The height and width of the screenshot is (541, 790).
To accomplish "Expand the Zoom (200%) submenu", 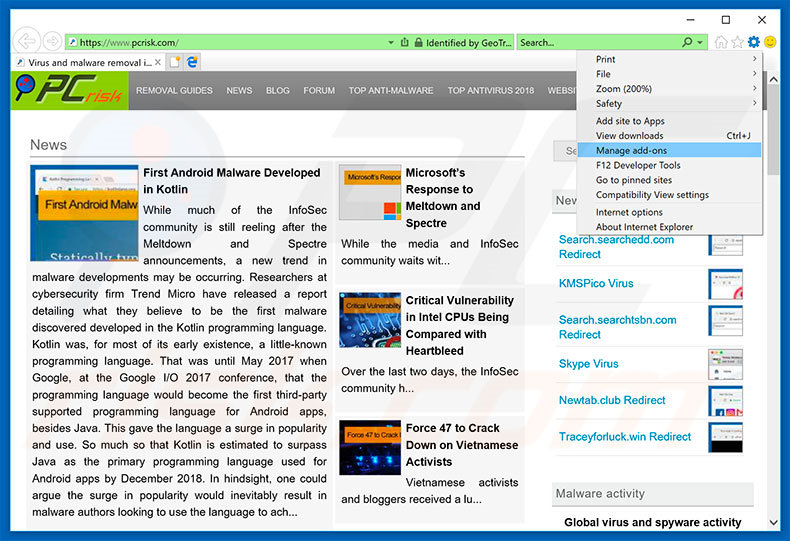I will [670, 89].
